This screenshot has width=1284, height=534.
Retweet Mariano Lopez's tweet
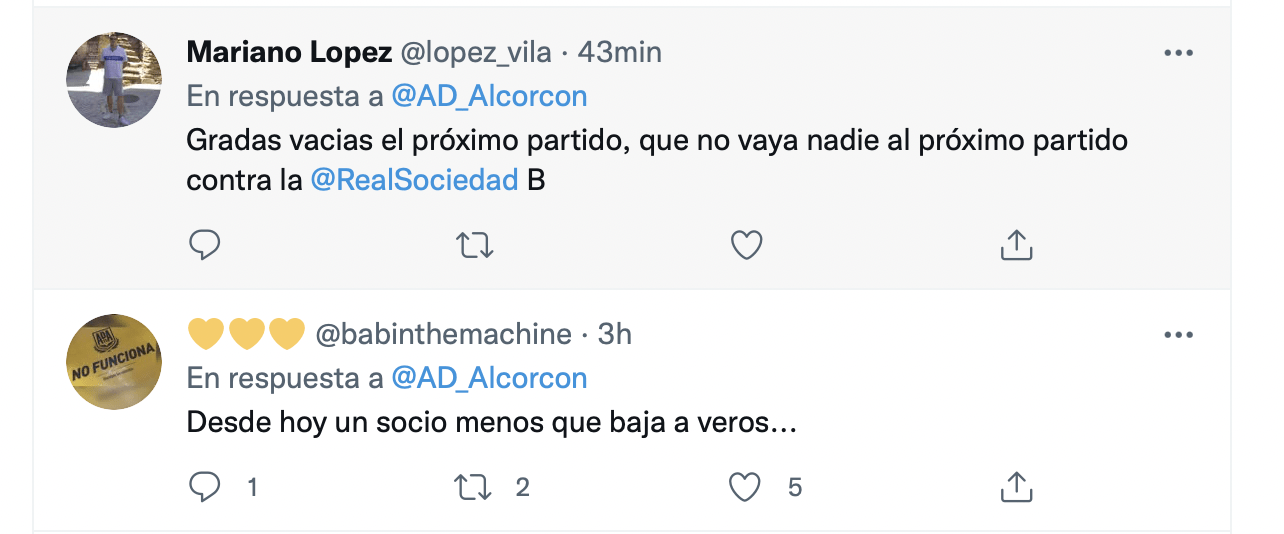475,245
